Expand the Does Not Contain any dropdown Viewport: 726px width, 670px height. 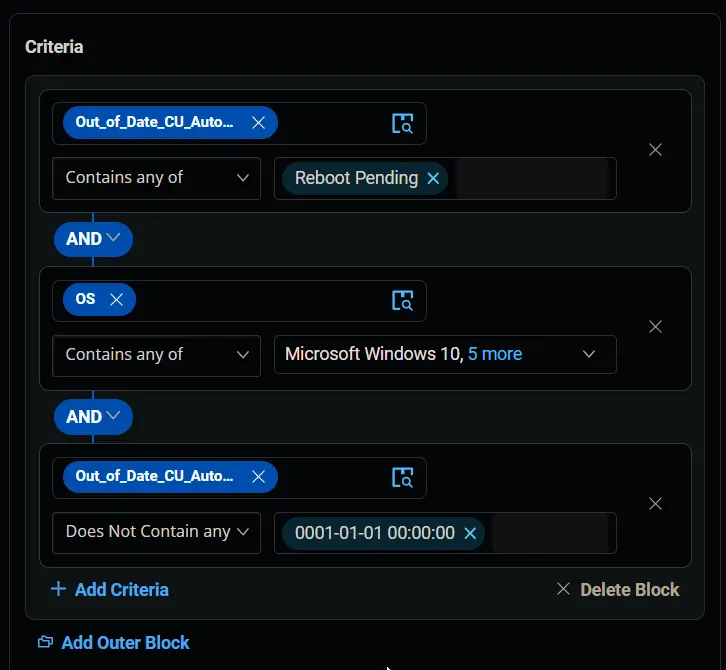click(156, 532)
